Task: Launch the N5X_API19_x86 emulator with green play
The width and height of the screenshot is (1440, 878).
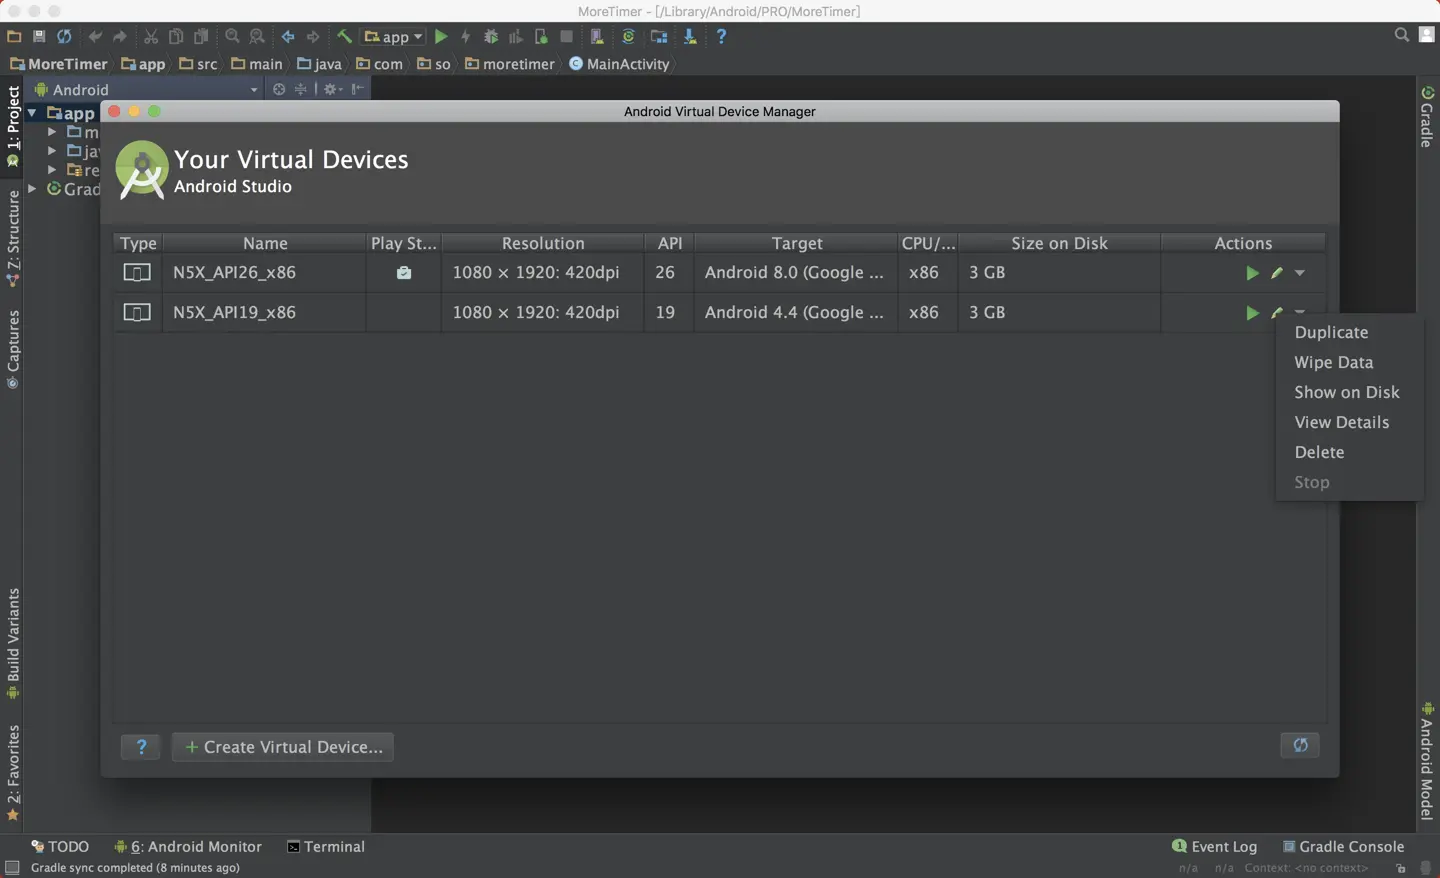Action: [1252, 313]
